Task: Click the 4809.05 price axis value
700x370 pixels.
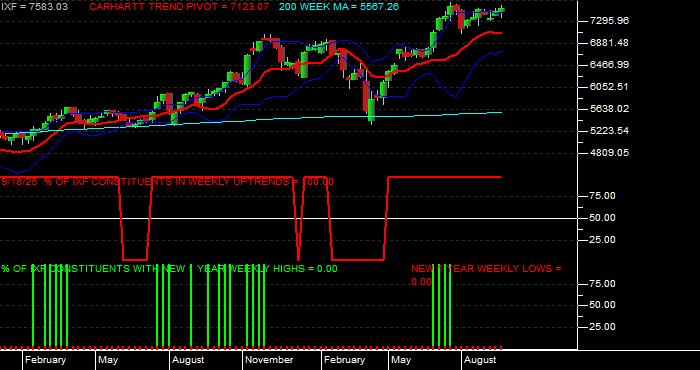Action: [609, 153]
